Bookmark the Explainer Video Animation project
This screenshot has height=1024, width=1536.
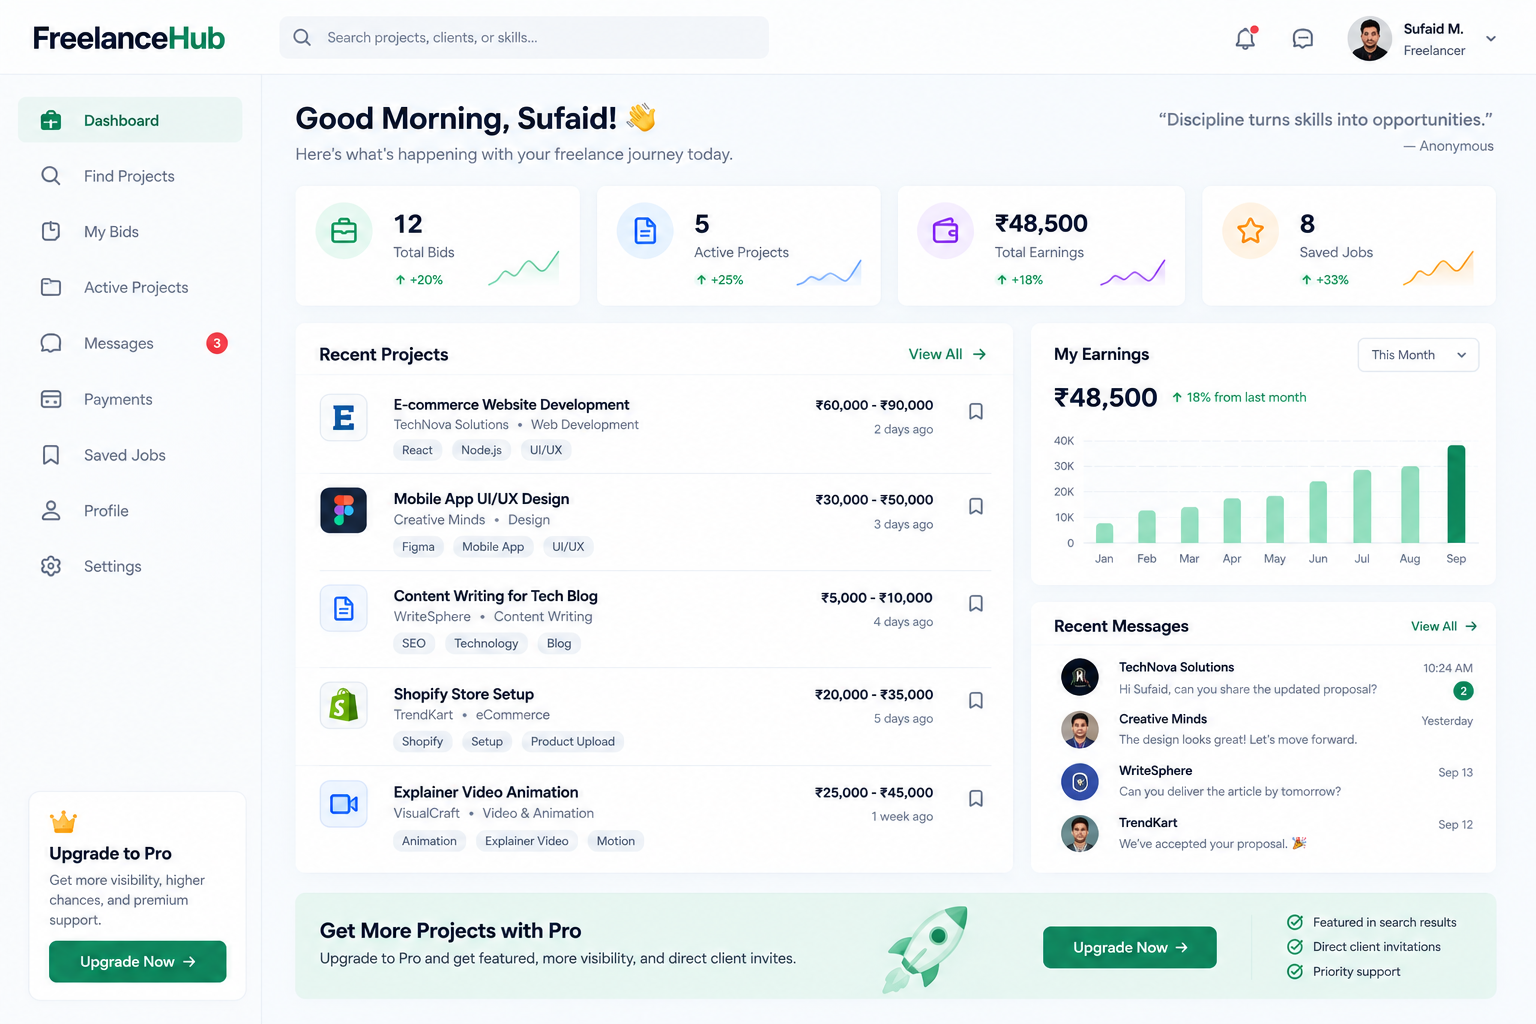[x=976, y=798]
